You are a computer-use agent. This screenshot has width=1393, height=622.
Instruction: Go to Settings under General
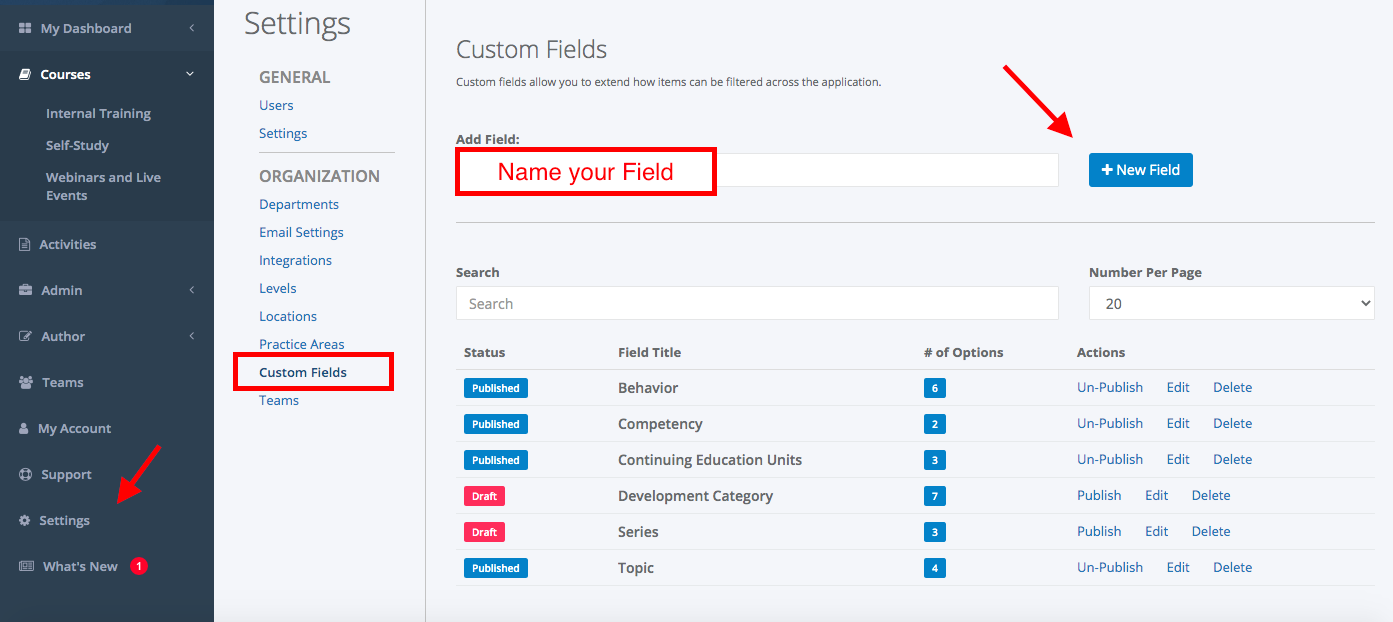pyautogui.click(x=283, y=133)
